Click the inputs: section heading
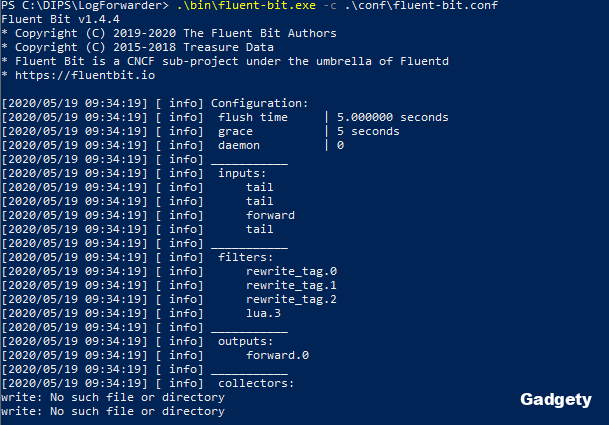Viewport: 609px width, 425px height. (x=243, y=173)
